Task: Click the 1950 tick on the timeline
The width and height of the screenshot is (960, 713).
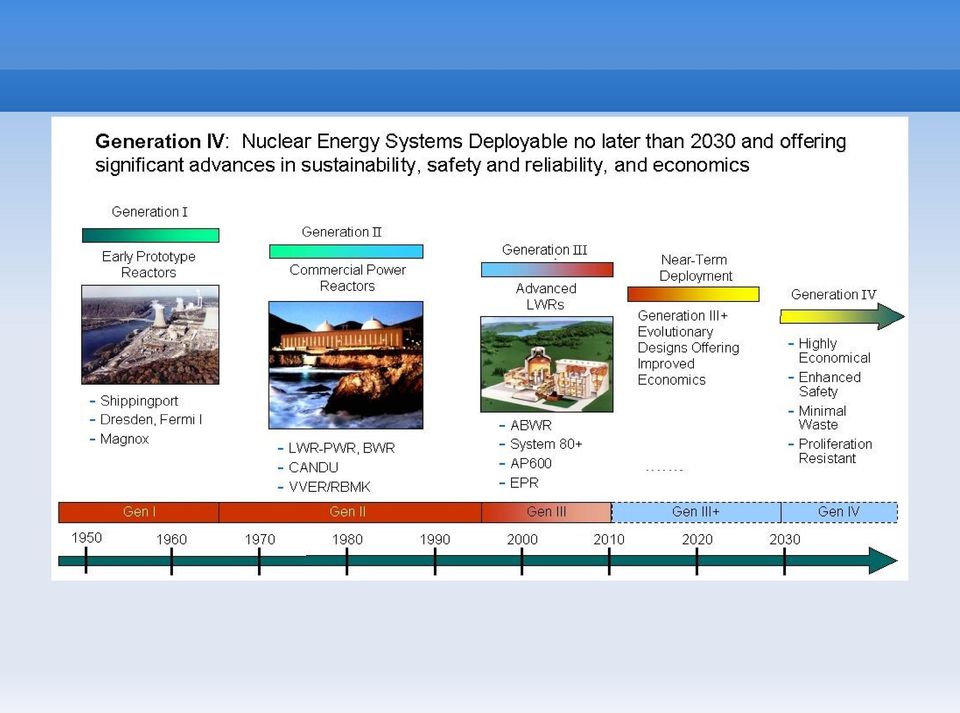Action: 86,561
